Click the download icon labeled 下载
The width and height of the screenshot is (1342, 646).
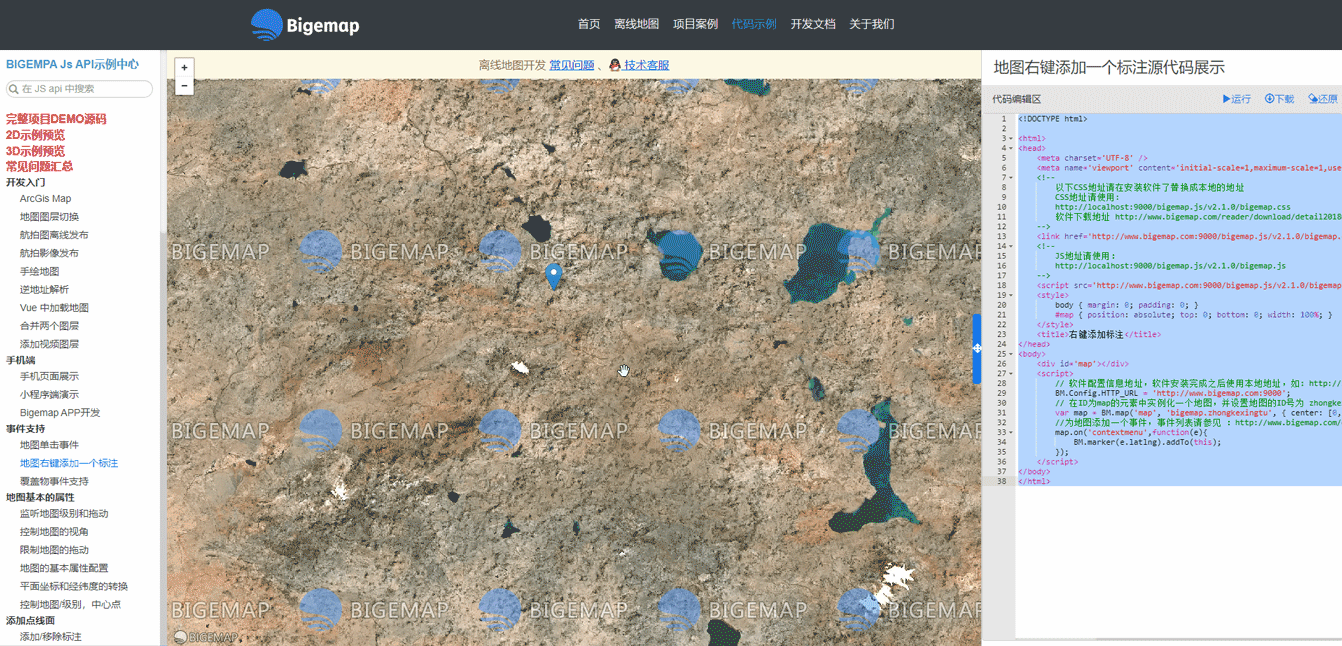(1269, 99)
